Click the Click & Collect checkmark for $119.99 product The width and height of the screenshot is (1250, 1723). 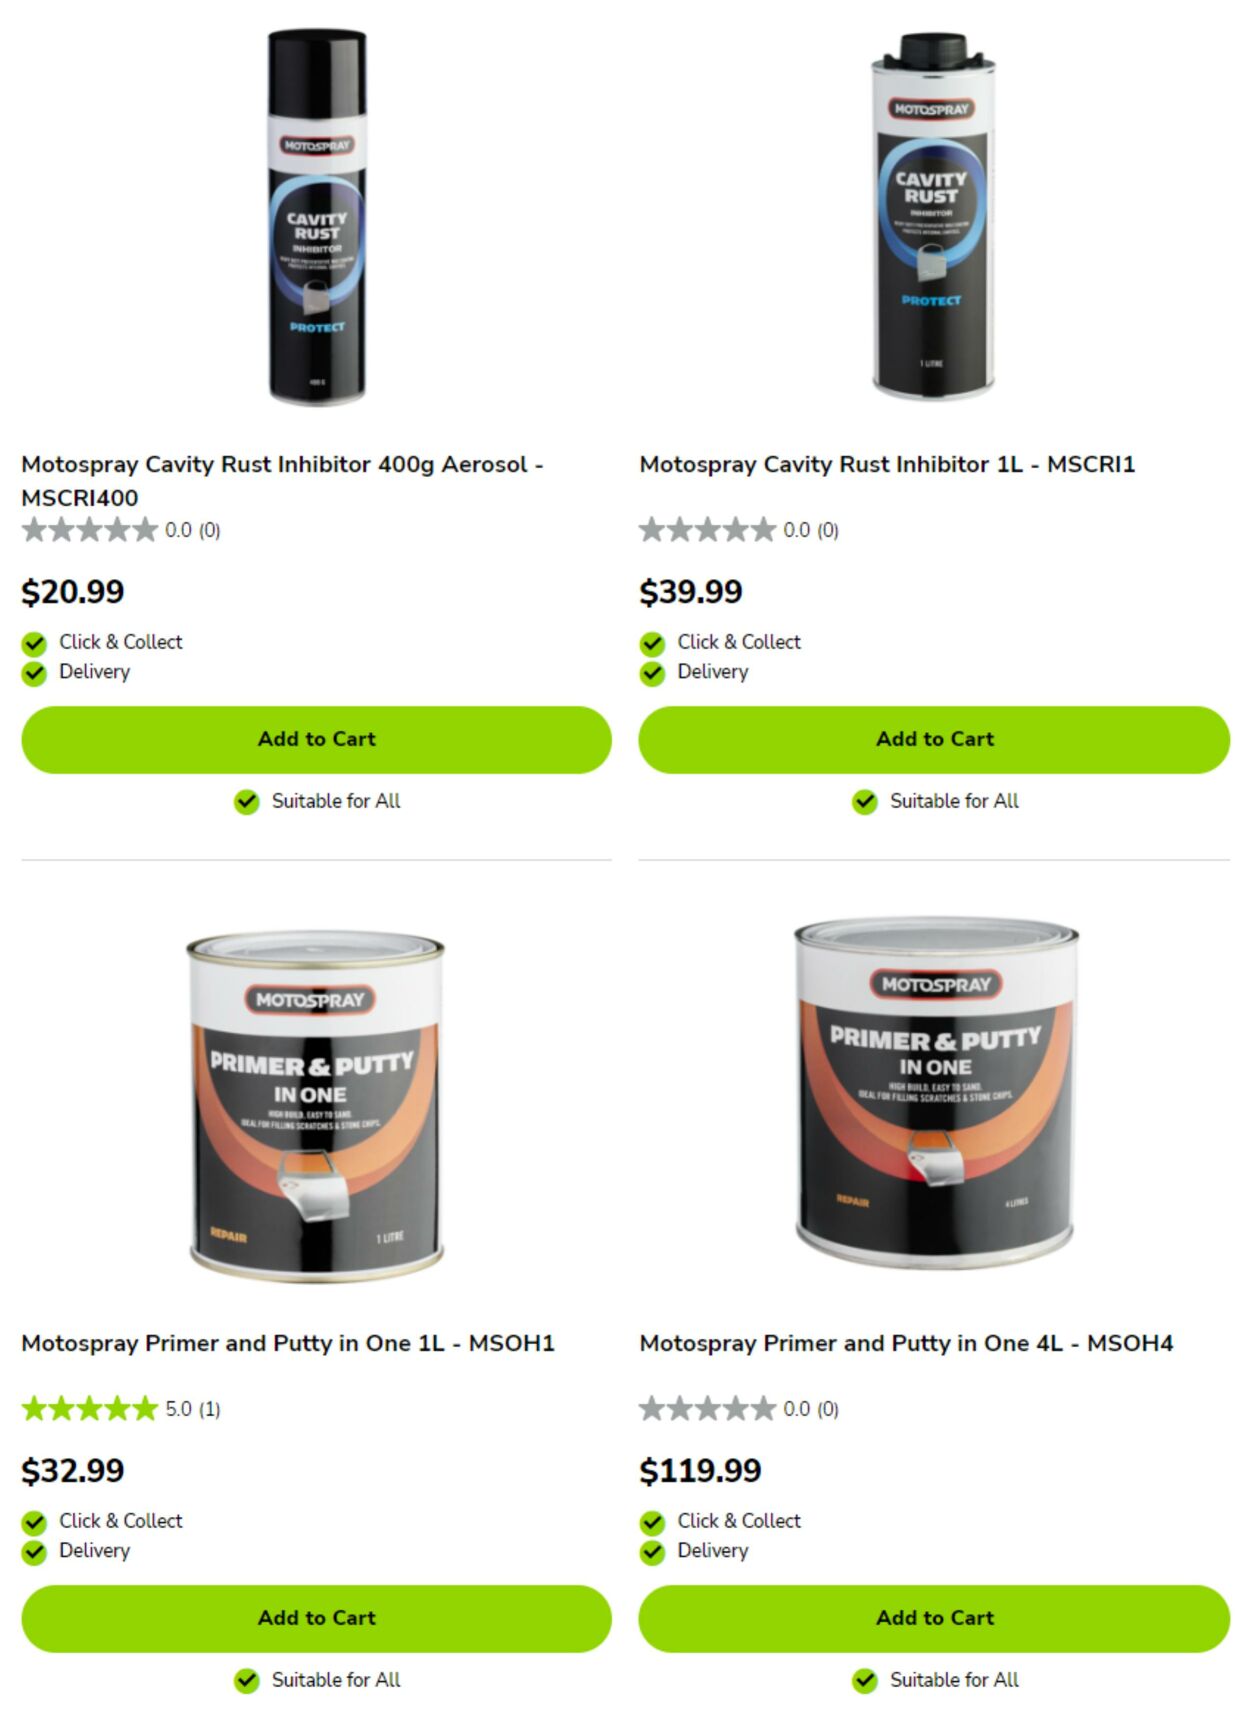[652, 1522]
